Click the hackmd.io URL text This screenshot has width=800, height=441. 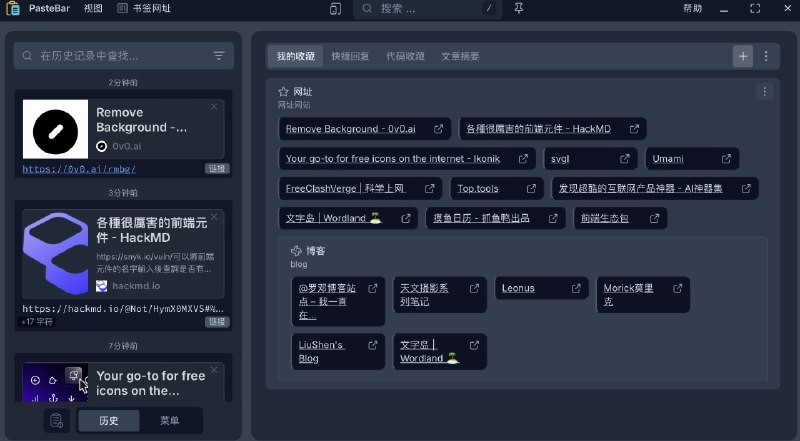pos(123,309)
